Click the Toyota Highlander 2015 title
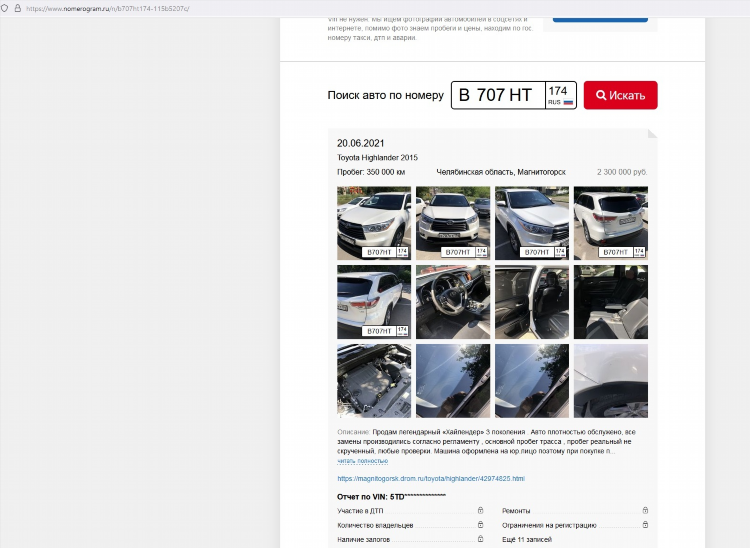The height and width of the screenshot is (548, 750). [x=377, y=157]
